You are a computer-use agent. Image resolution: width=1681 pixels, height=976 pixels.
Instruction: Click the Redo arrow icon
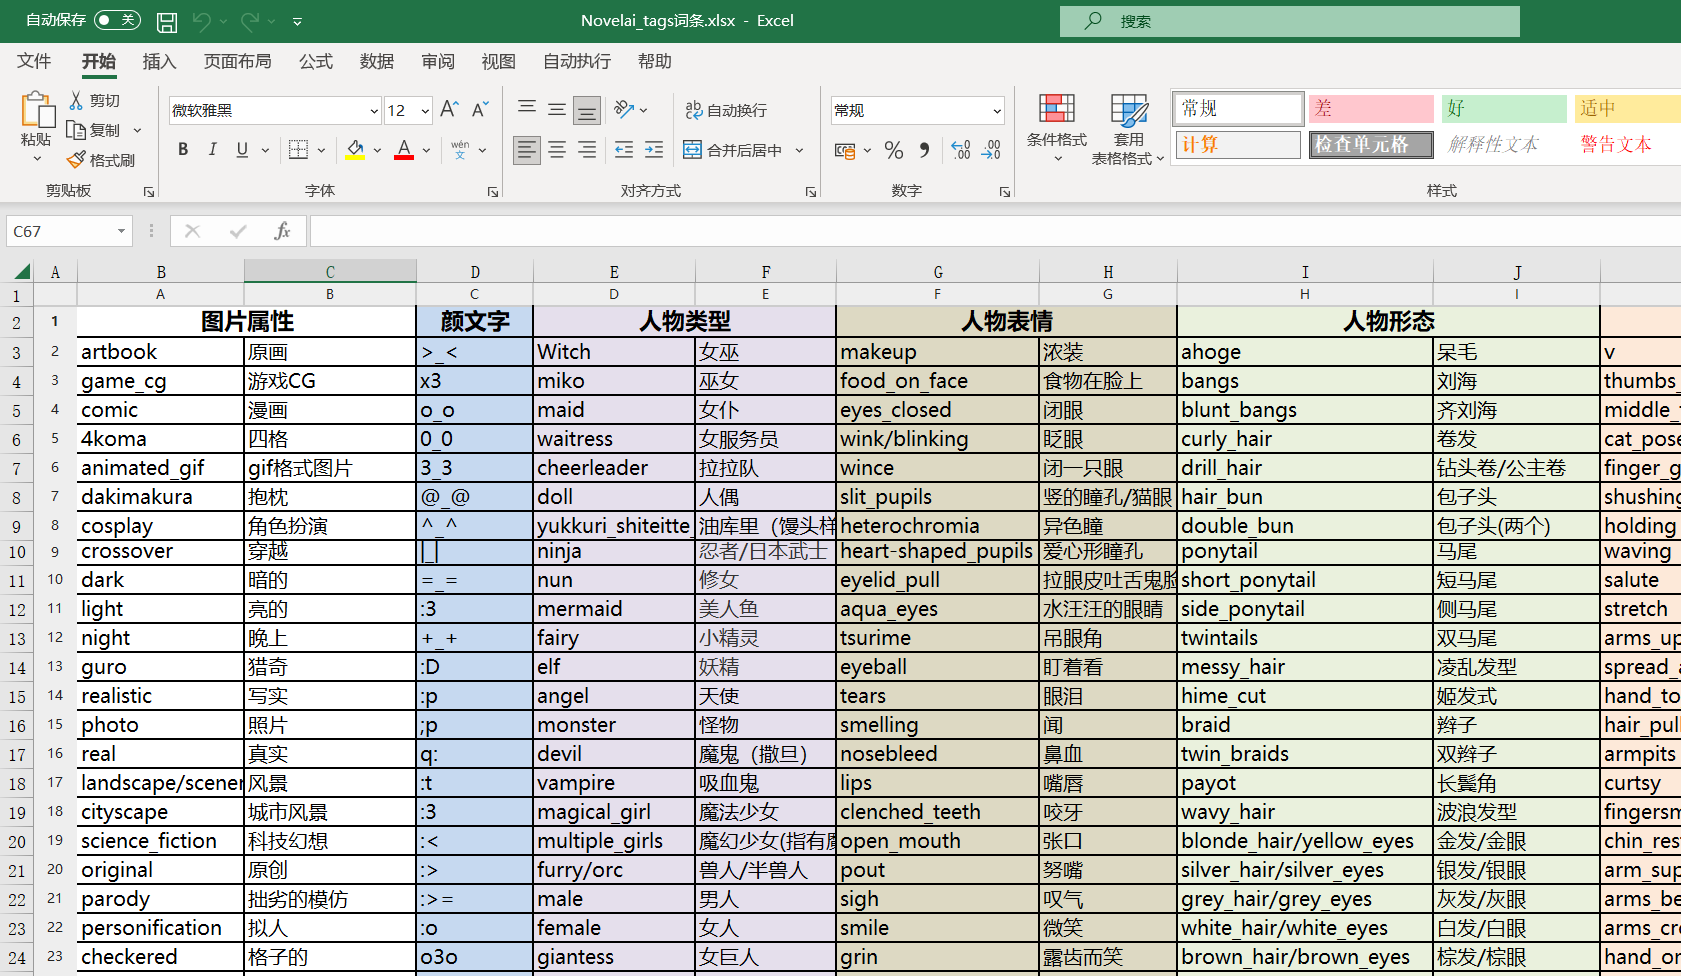point(250,21)
